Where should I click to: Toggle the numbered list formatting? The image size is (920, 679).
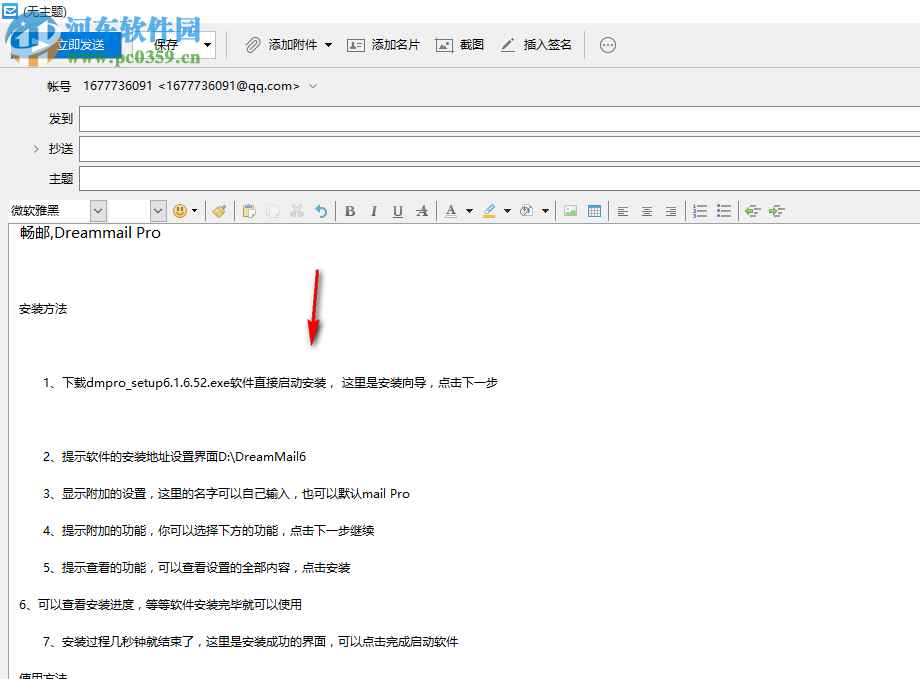click(699, 211)
